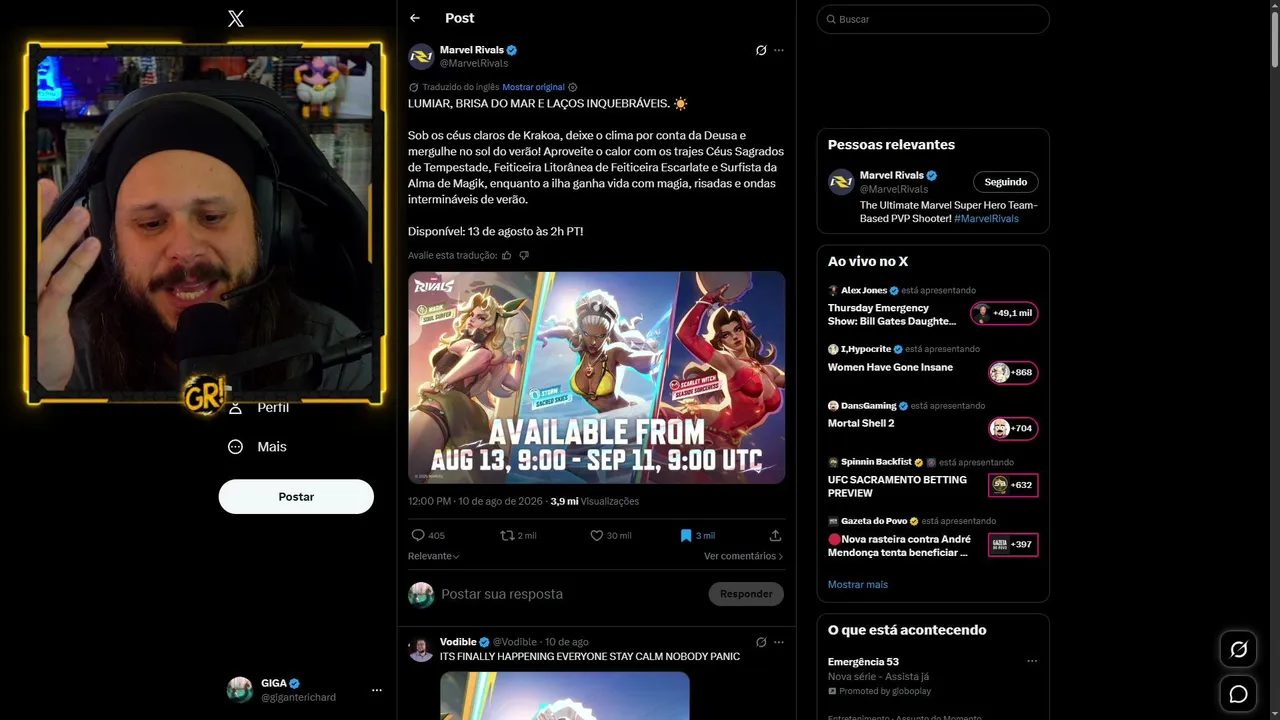
Task: Open Grok actions on Marvel Rivals post
Action: pyautogui.click(x=761, y=50)
